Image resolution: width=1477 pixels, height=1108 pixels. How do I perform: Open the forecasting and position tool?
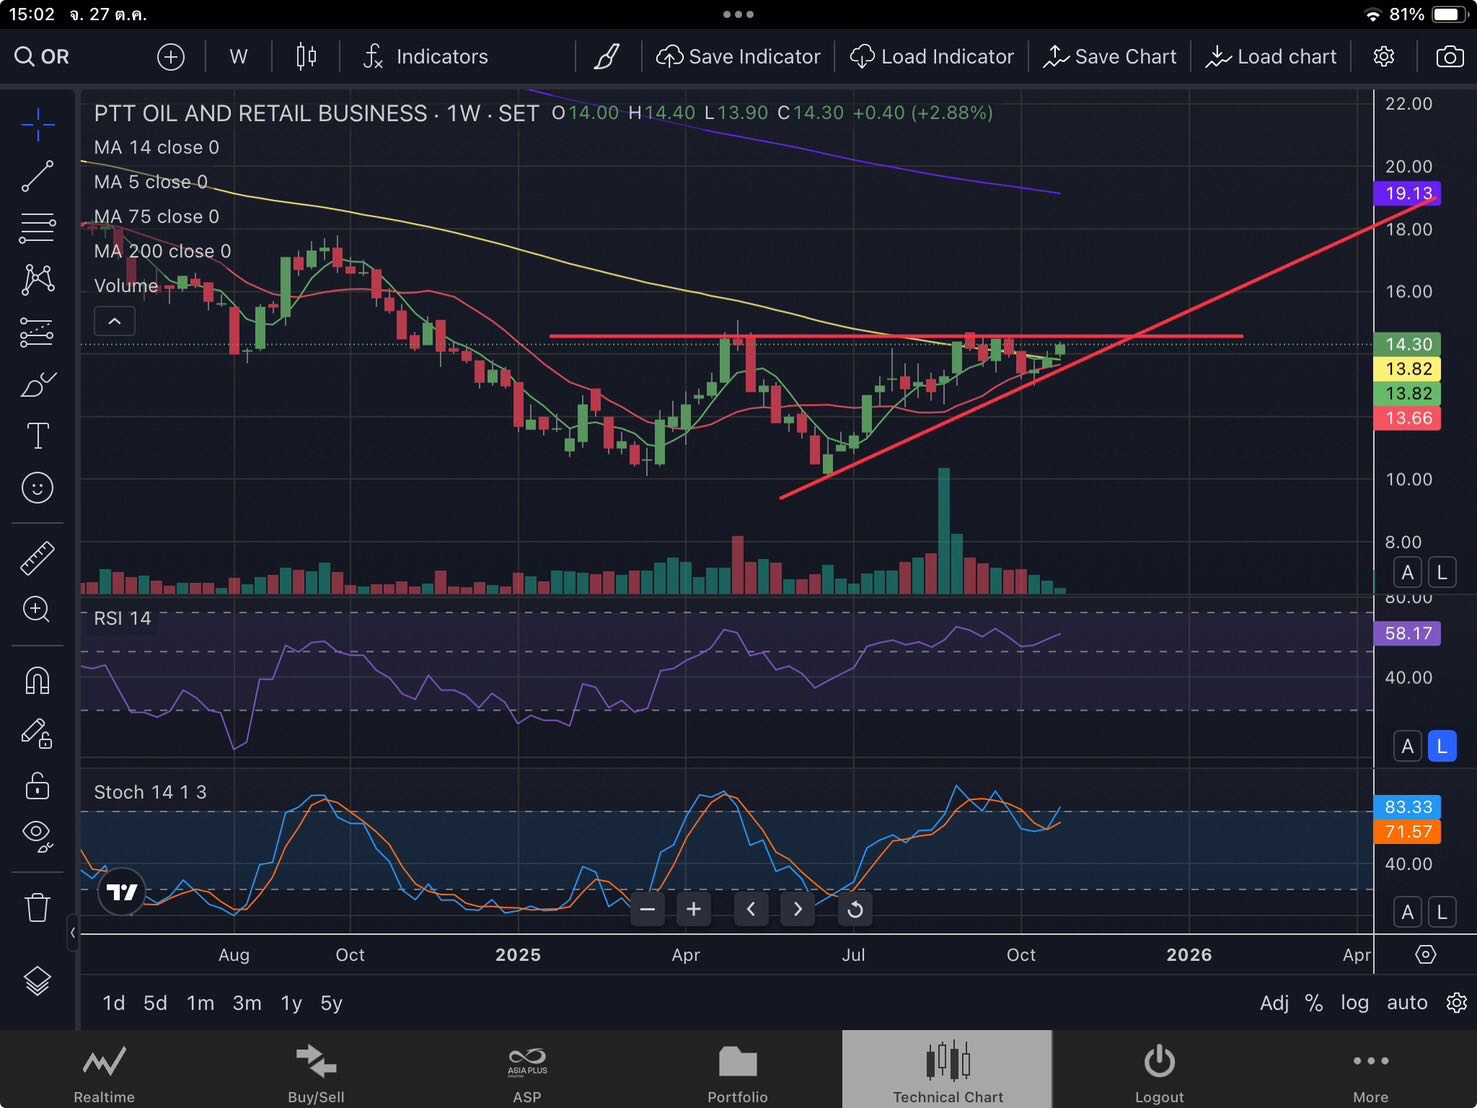coord(37,332)
